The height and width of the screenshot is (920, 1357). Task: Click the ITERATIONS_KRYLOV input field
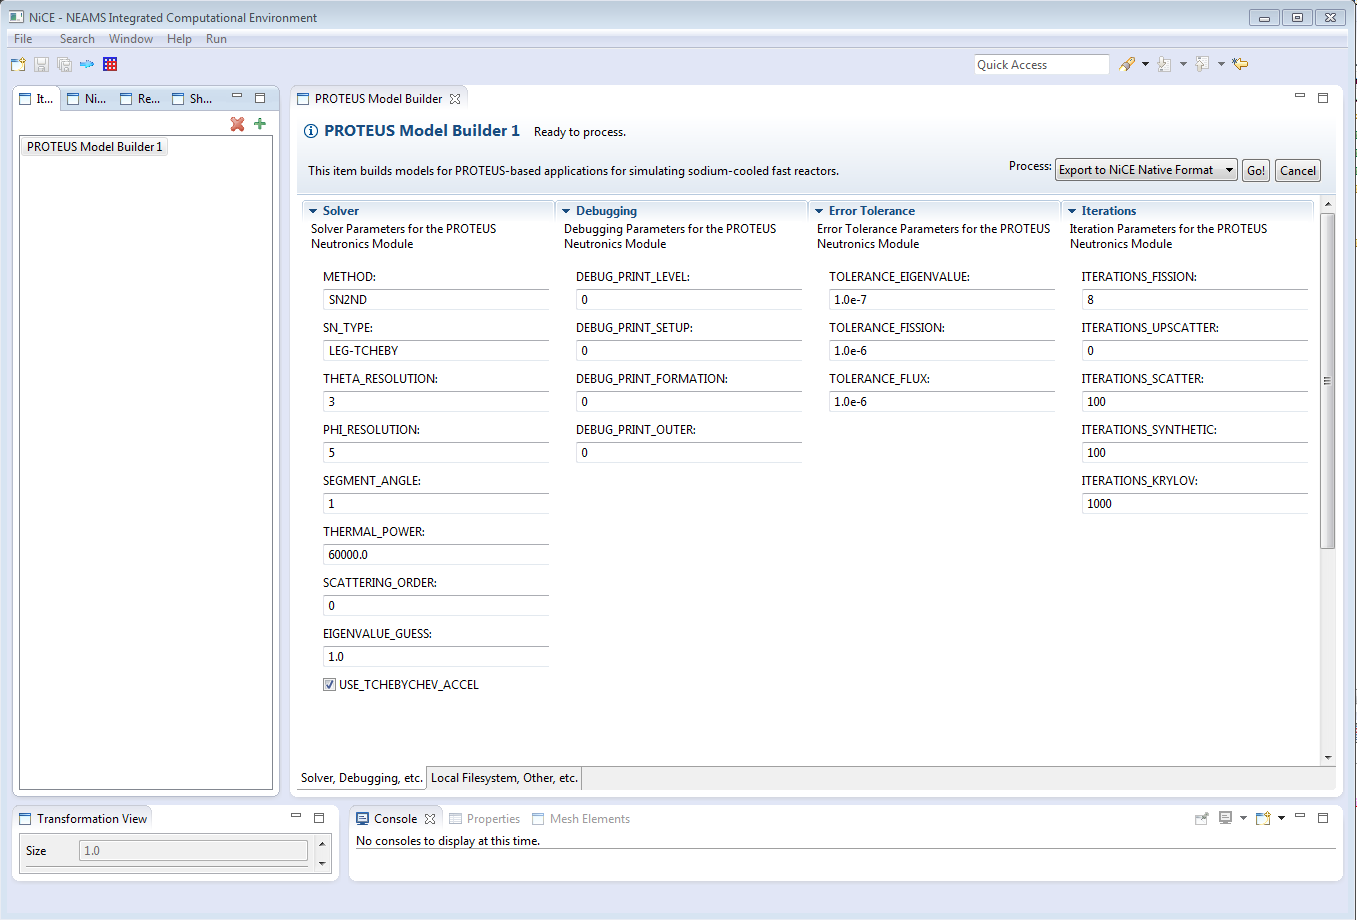coord(1195,504)
